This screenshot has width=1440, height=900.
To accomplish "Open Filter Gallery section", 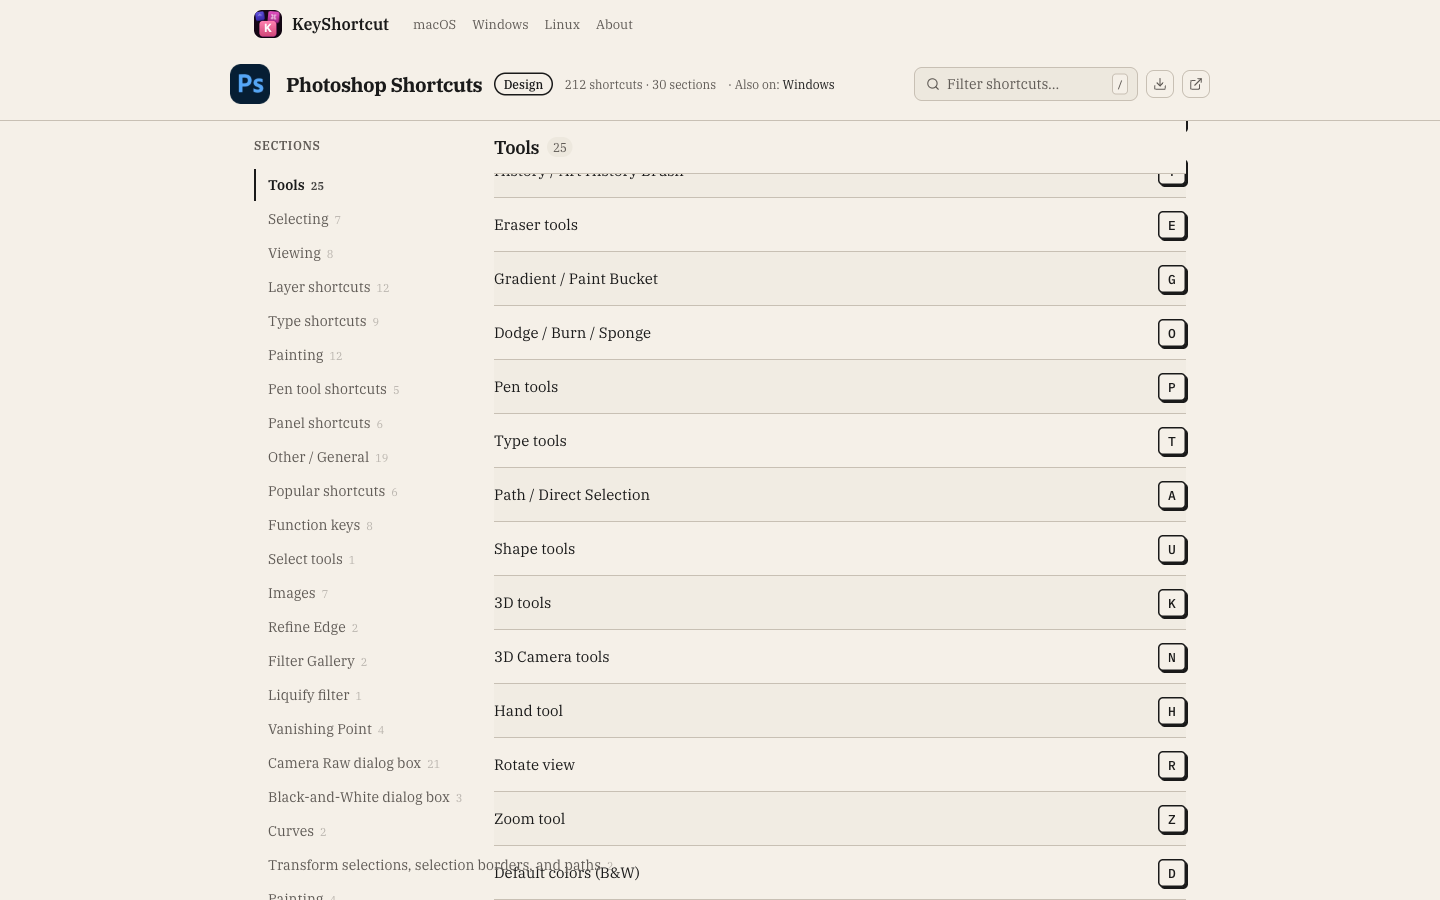I will click(317, 661).
